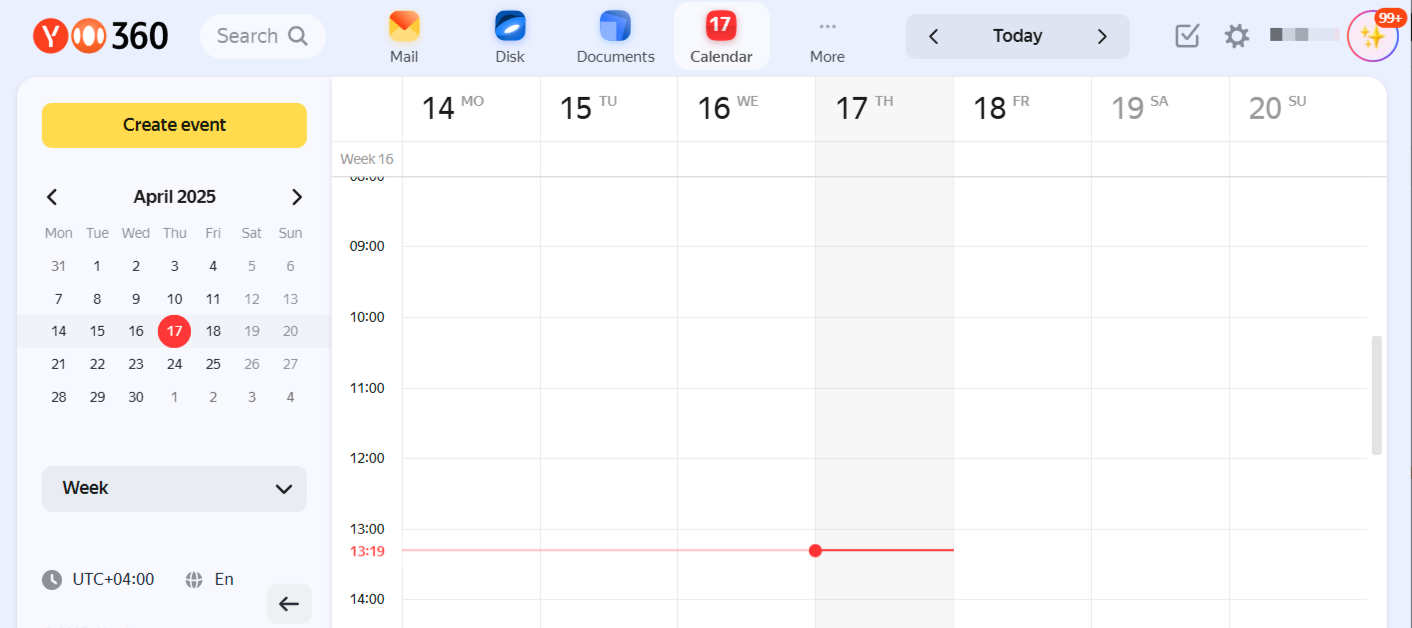Open the tasks checkmark icon

[1187, 36]
